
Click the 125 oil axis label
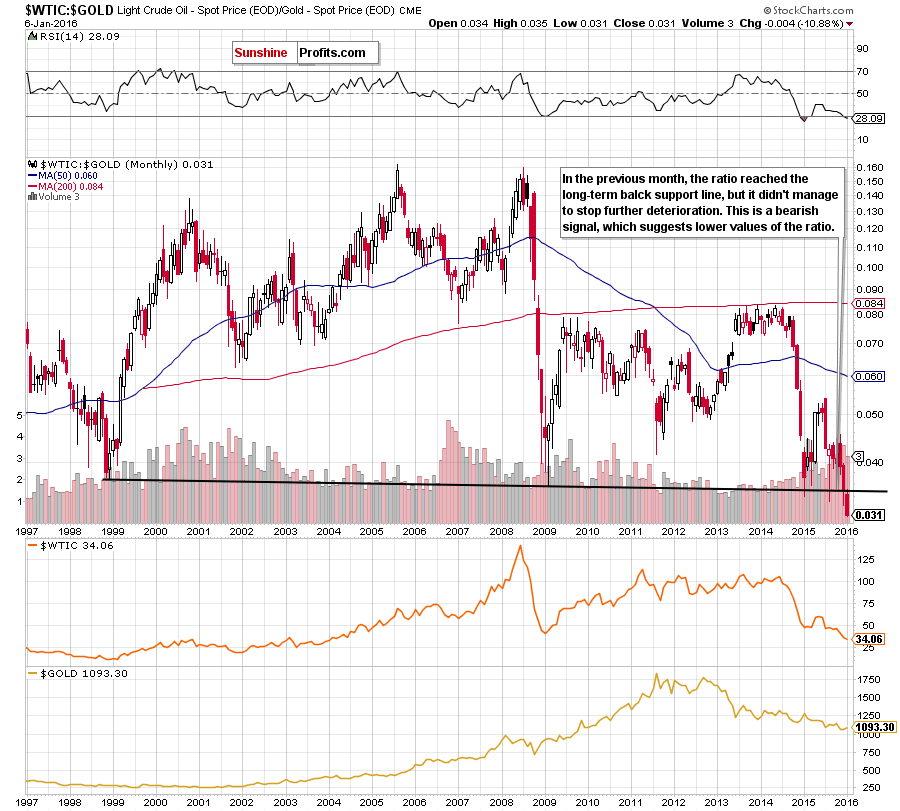[866, 560]
